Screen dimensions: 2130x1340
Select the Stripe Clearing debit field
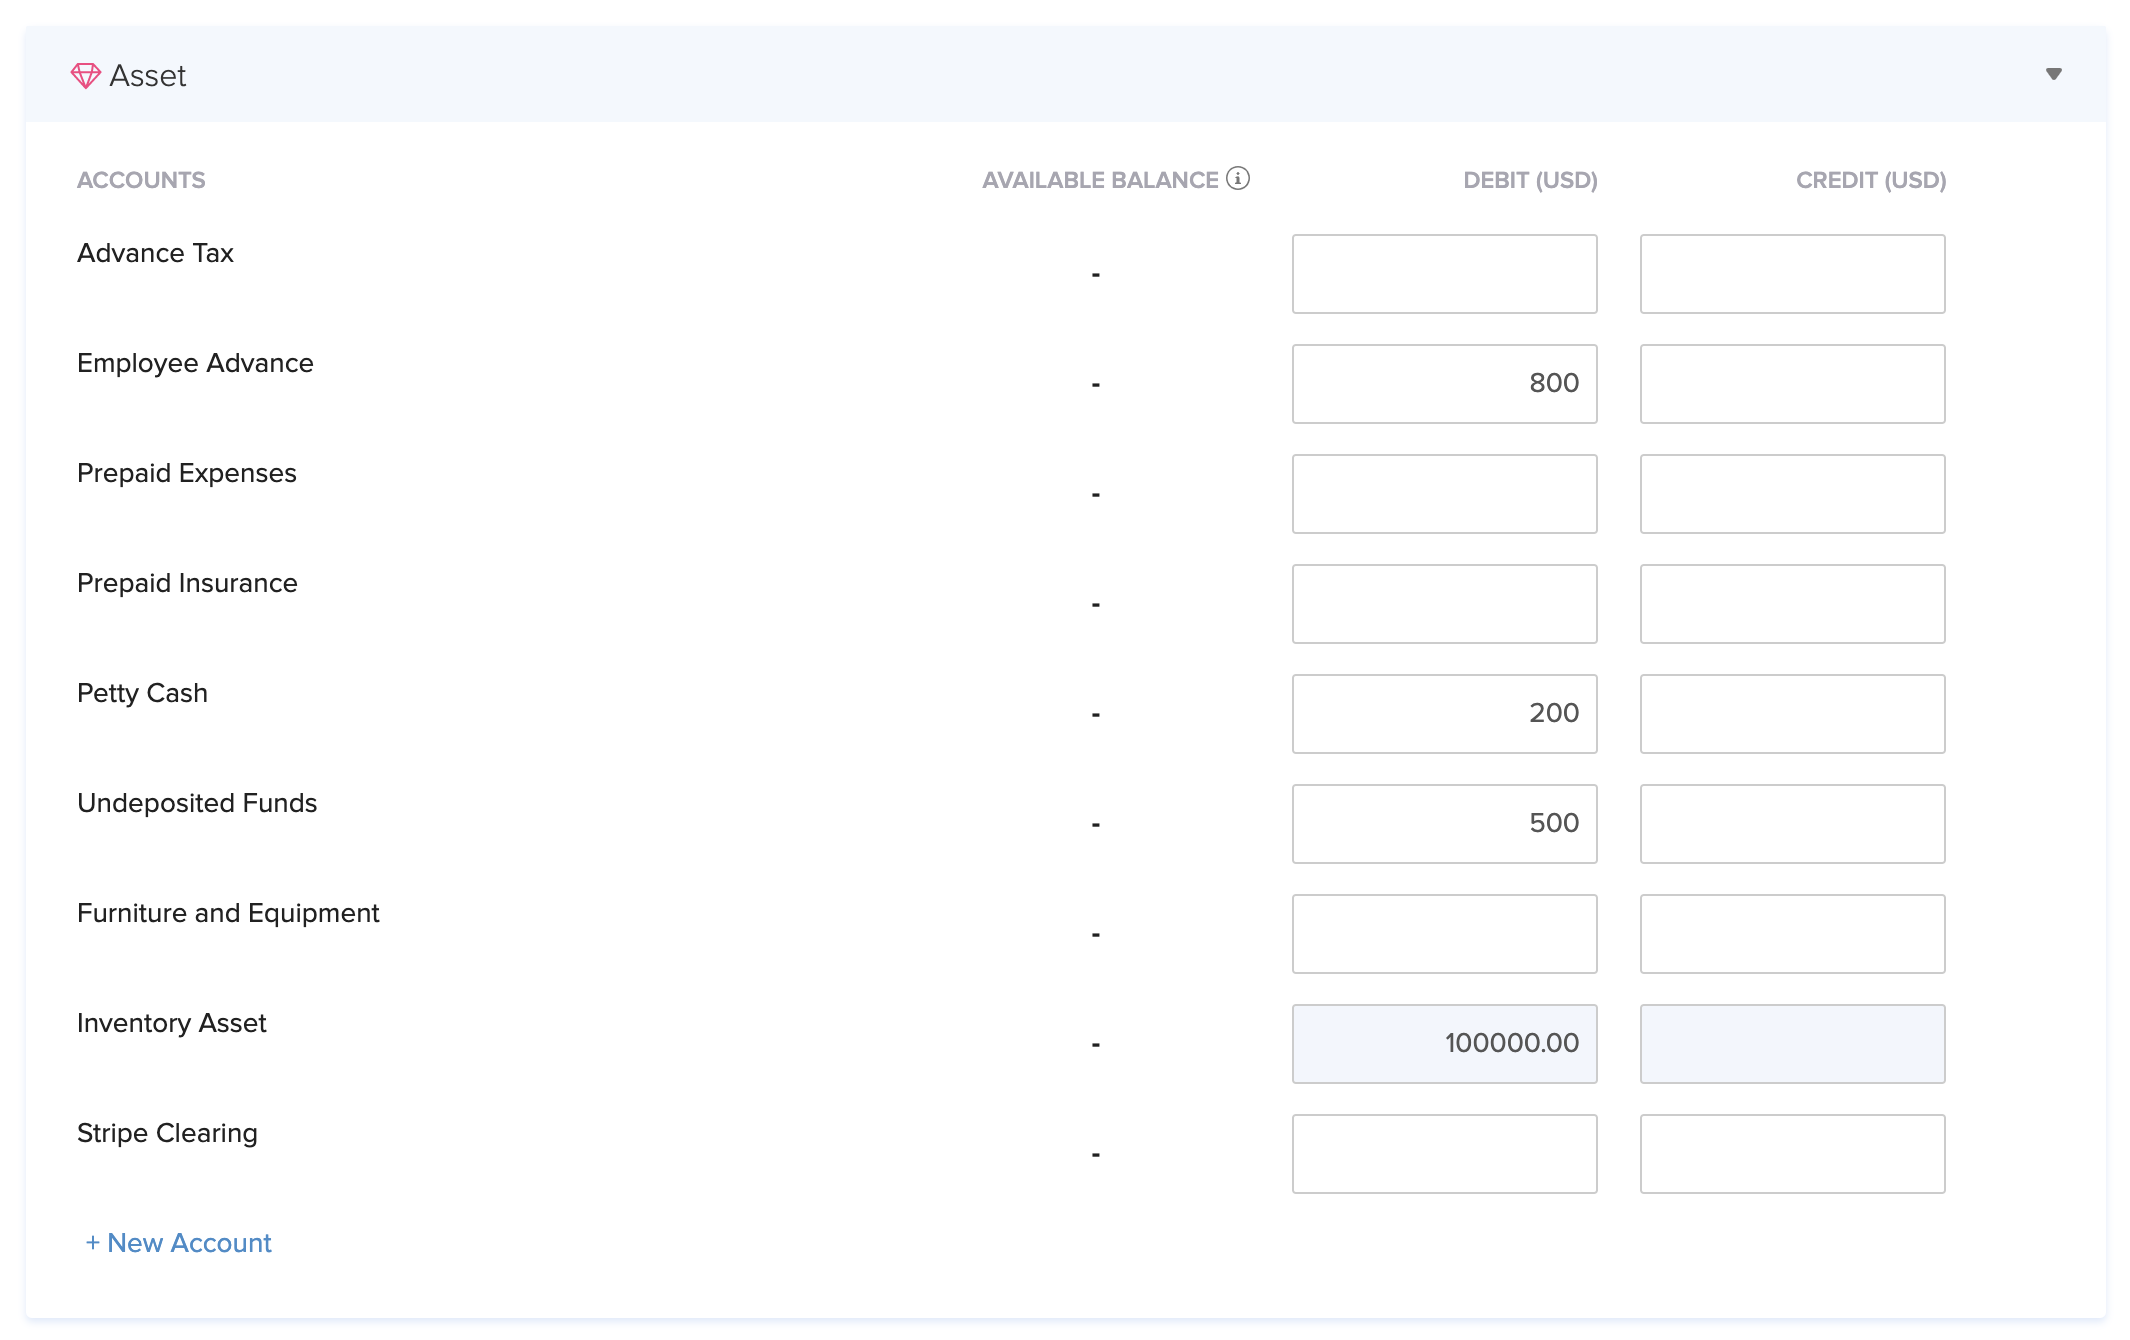(x=1444, y=1153)
